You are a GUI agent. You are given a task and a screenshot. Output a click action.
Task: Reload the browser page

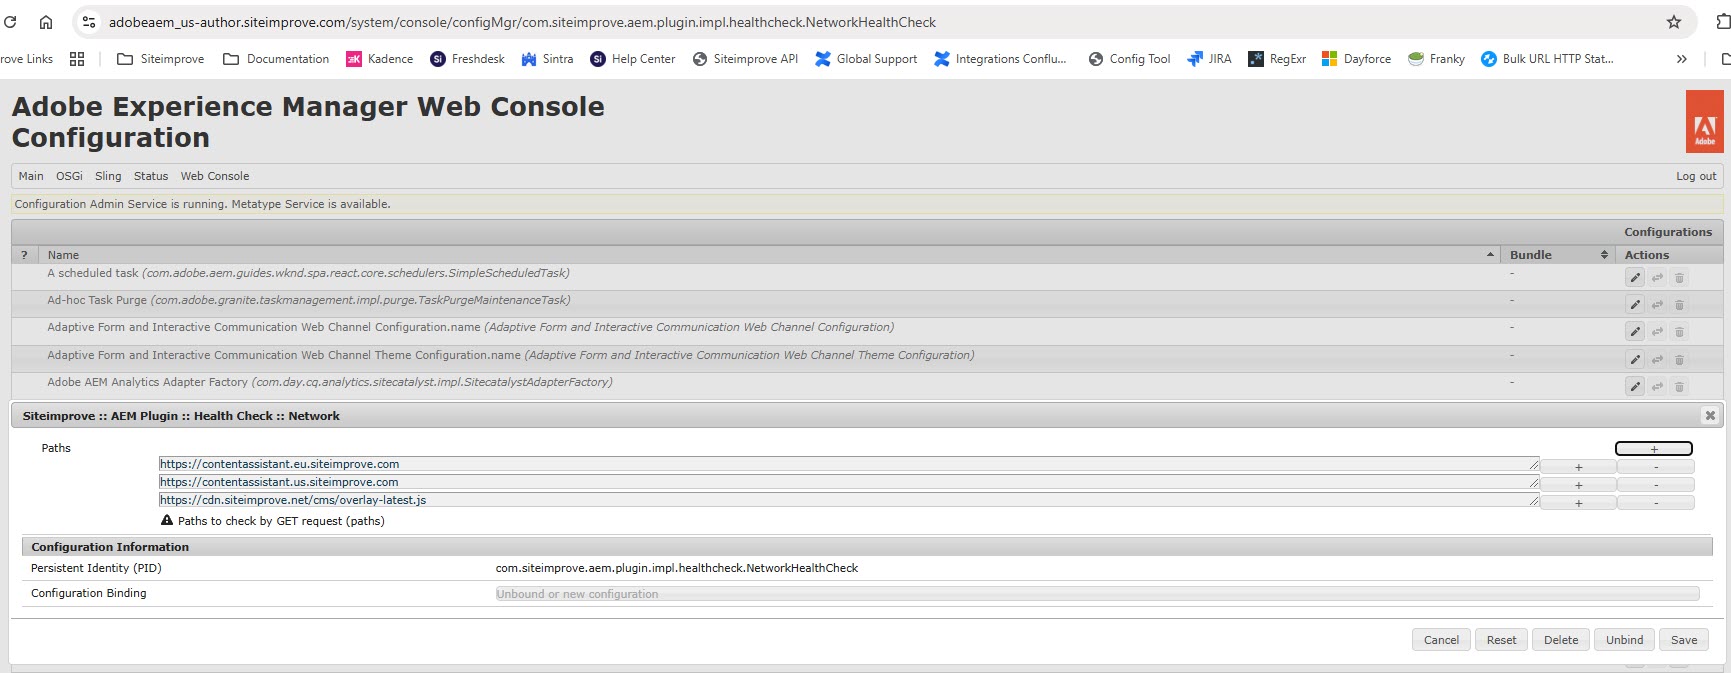(x=10, y=22)
